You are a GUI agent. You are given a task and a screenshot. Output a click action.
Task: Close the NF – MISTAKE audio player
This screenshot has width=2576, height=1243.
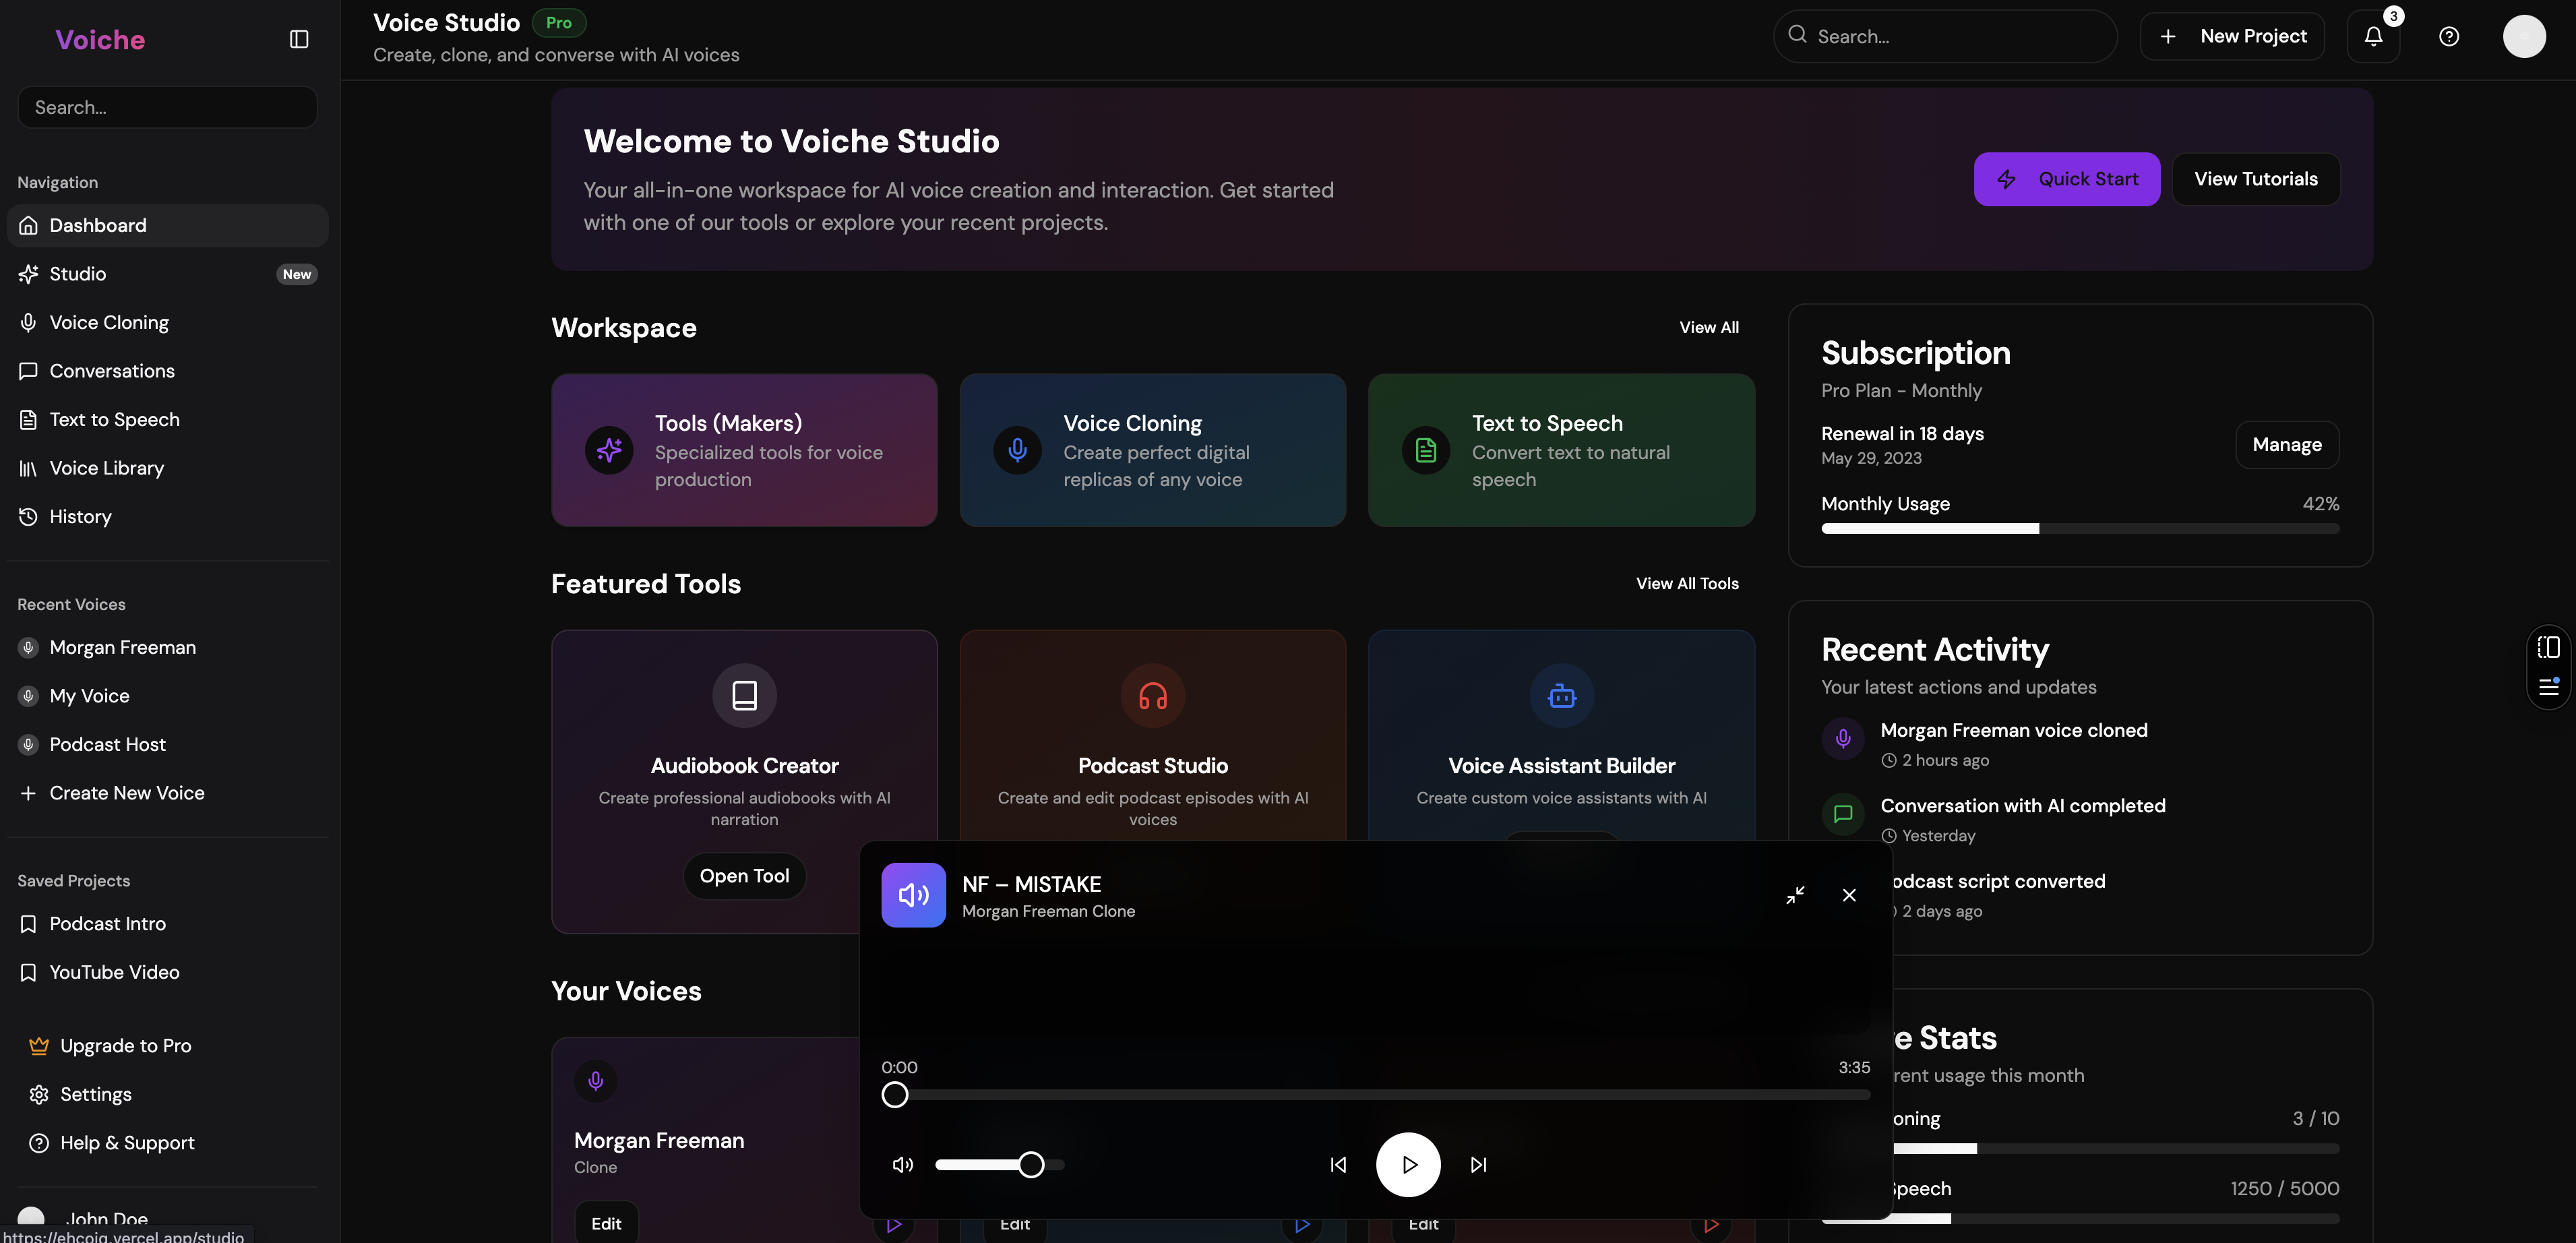(1849, 895)
